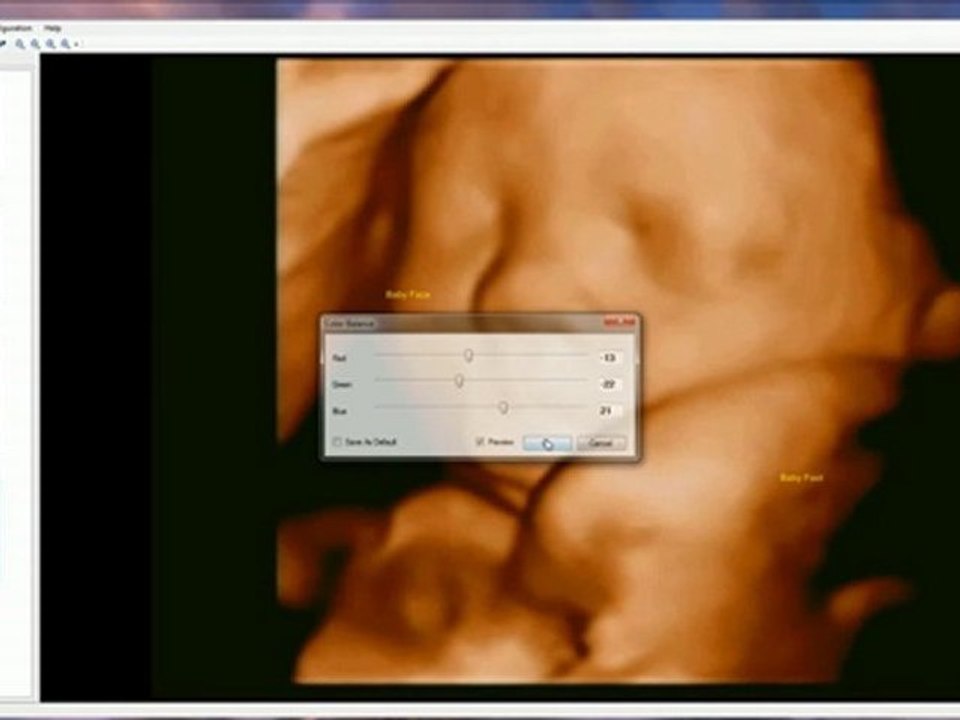Click the fourth magnifier icon in toolbar
The image size is (960, 720).
(x=65, y=44)
